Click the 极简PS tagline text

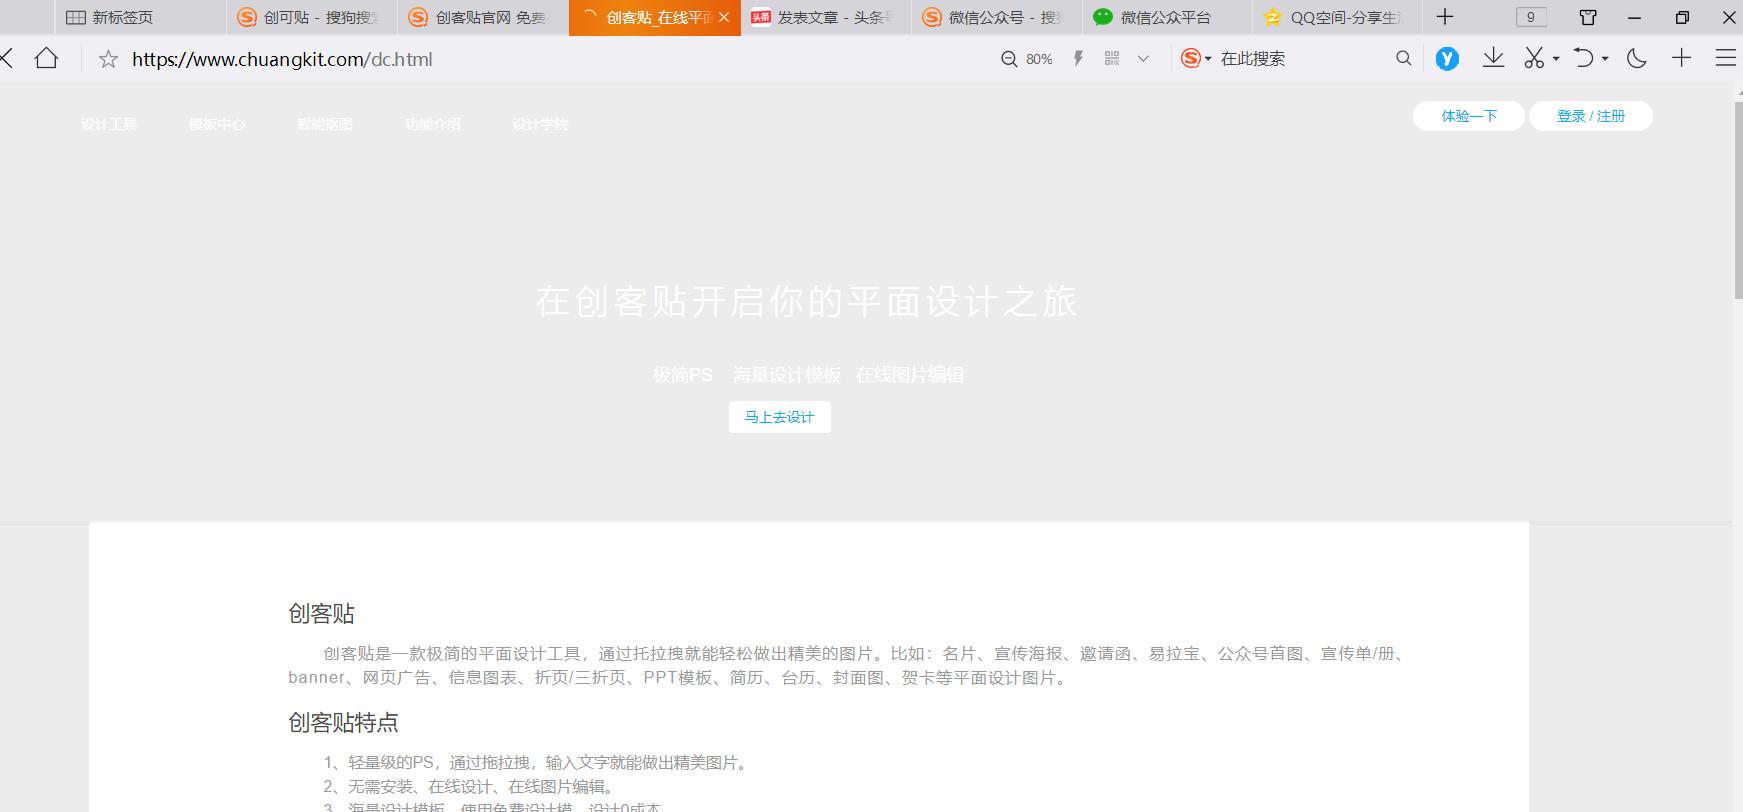point(683,375)
